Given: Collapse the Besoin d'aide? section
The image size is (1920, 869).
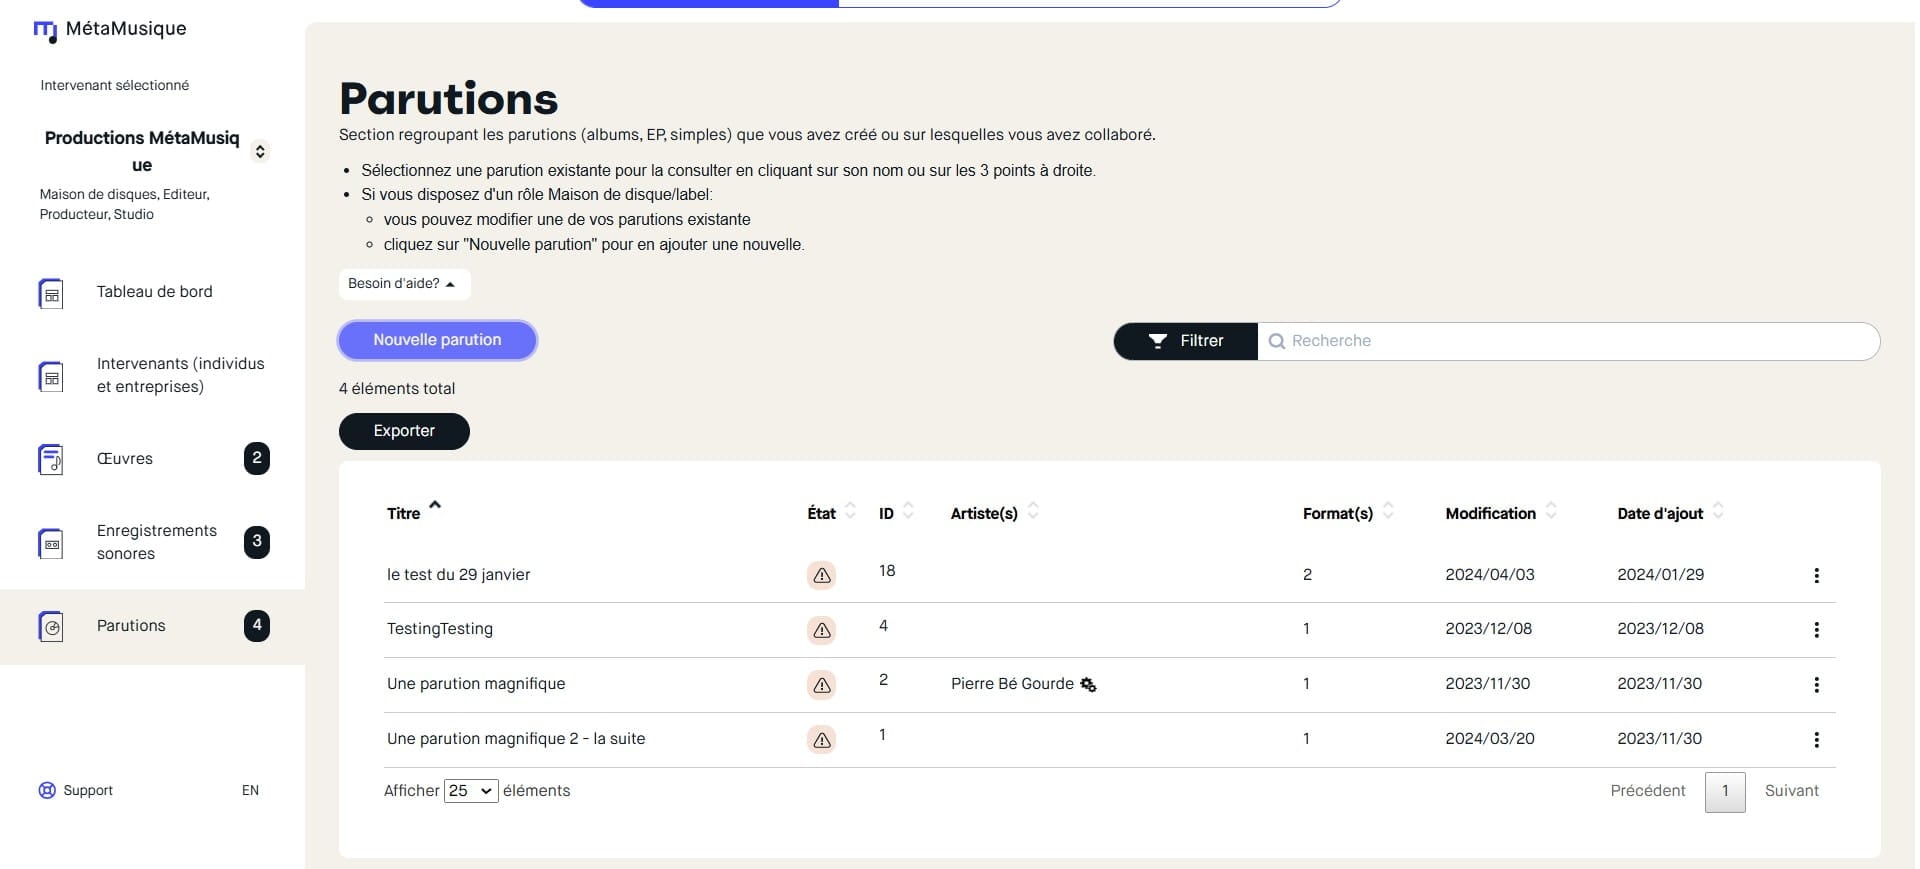Looking at the screenshot, I should [403, 284].
